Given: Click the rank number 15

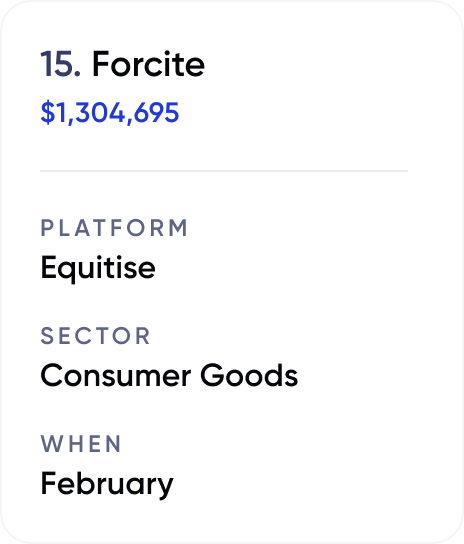Looking at the screenshot, I should 61,64.
